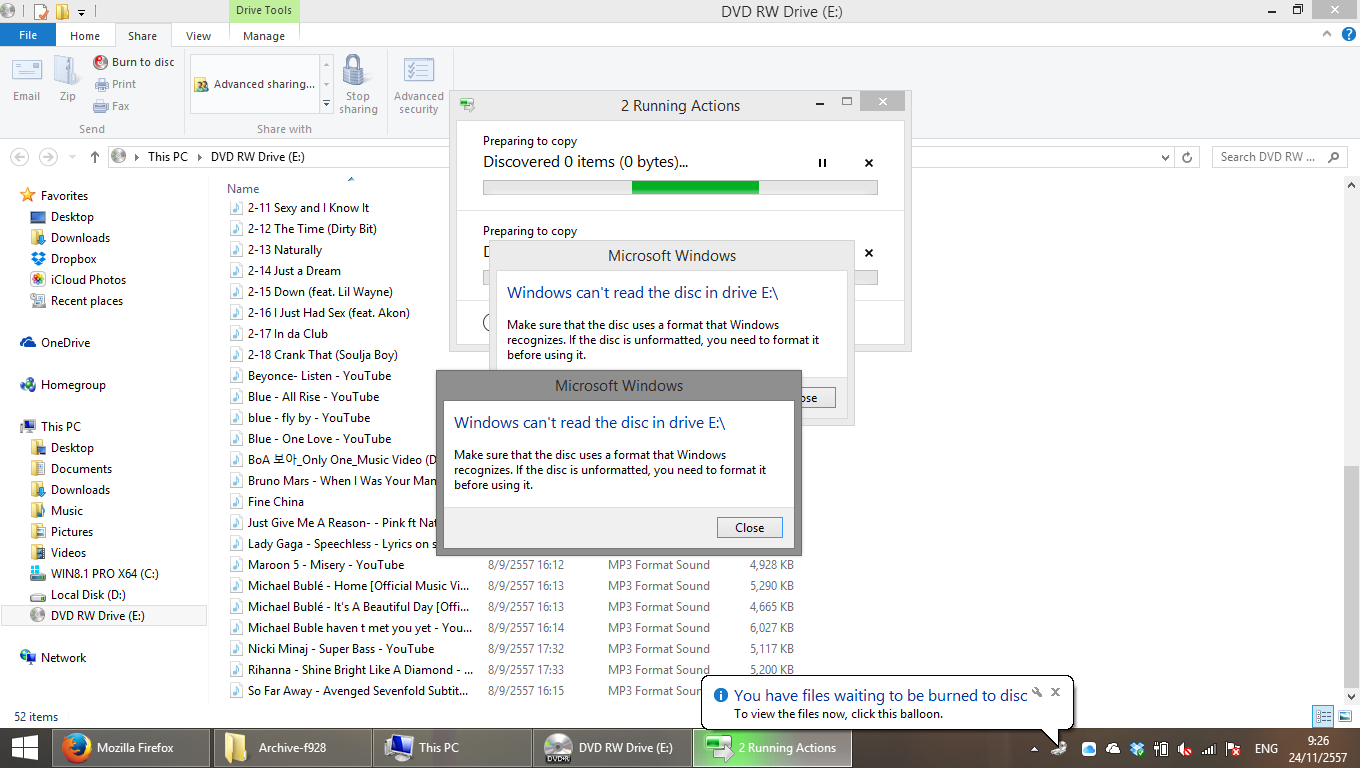Image resolution: width=1360 pixels, height=768 pixels.
Task: Open the network signal tray icon
Action: 1209,748
